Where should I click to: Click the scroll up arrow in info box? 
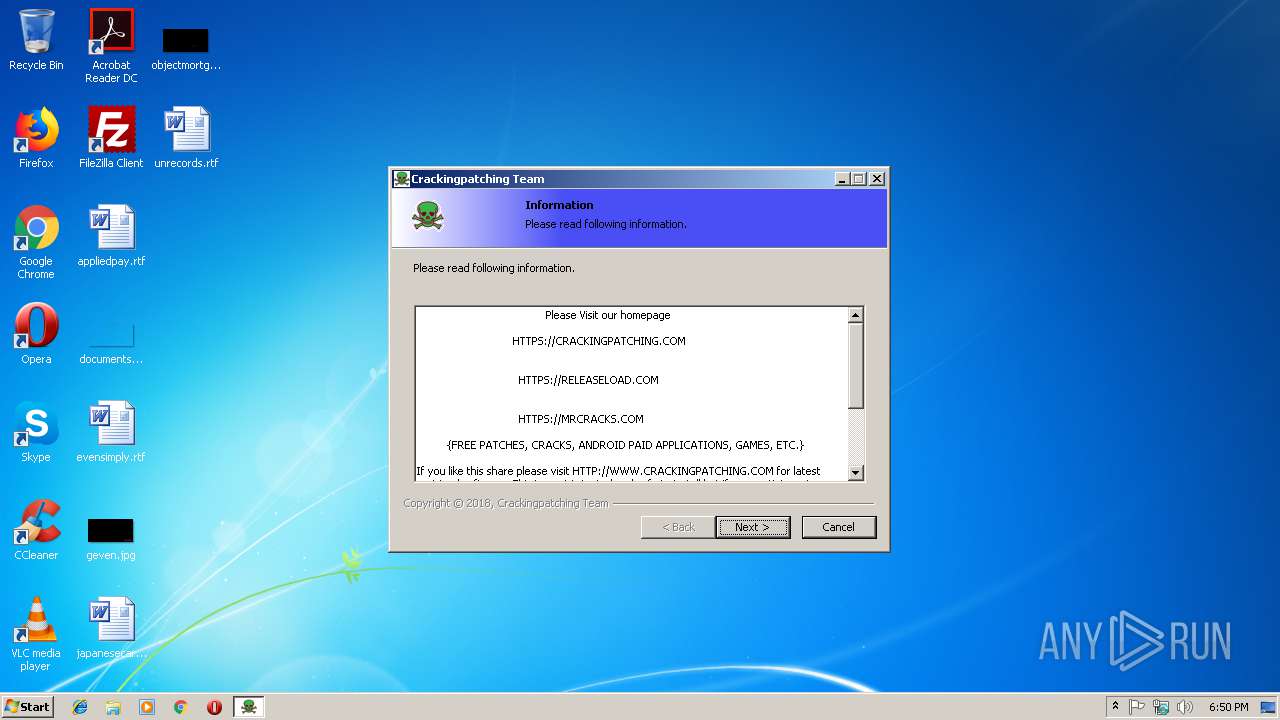[855, 315]
